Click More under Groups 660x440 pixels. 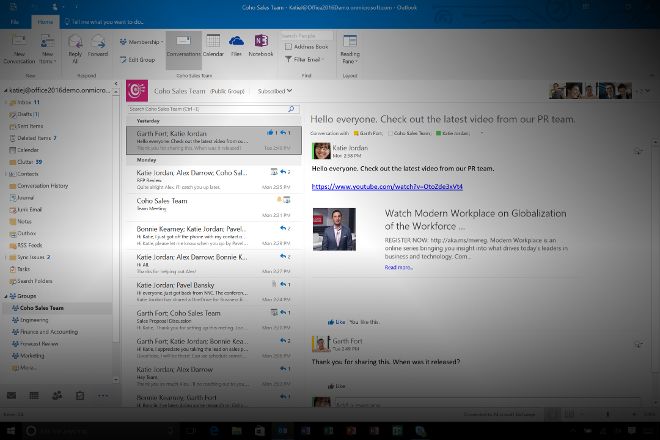point(24,368)
